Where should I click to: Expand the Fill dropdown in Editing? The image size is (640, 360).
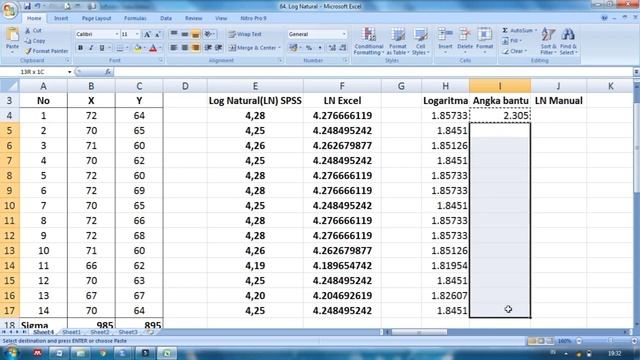point(521,41)
